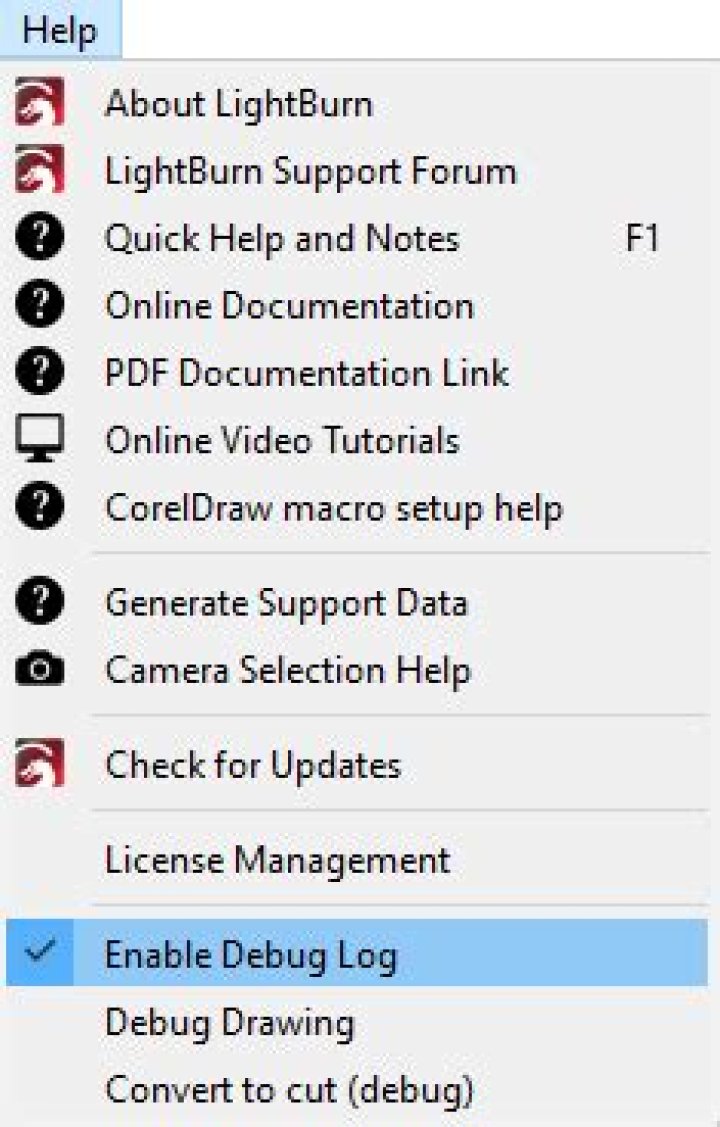
Task: Click the monitor icon for Online Video Tutorials
Action: point(40,440)
